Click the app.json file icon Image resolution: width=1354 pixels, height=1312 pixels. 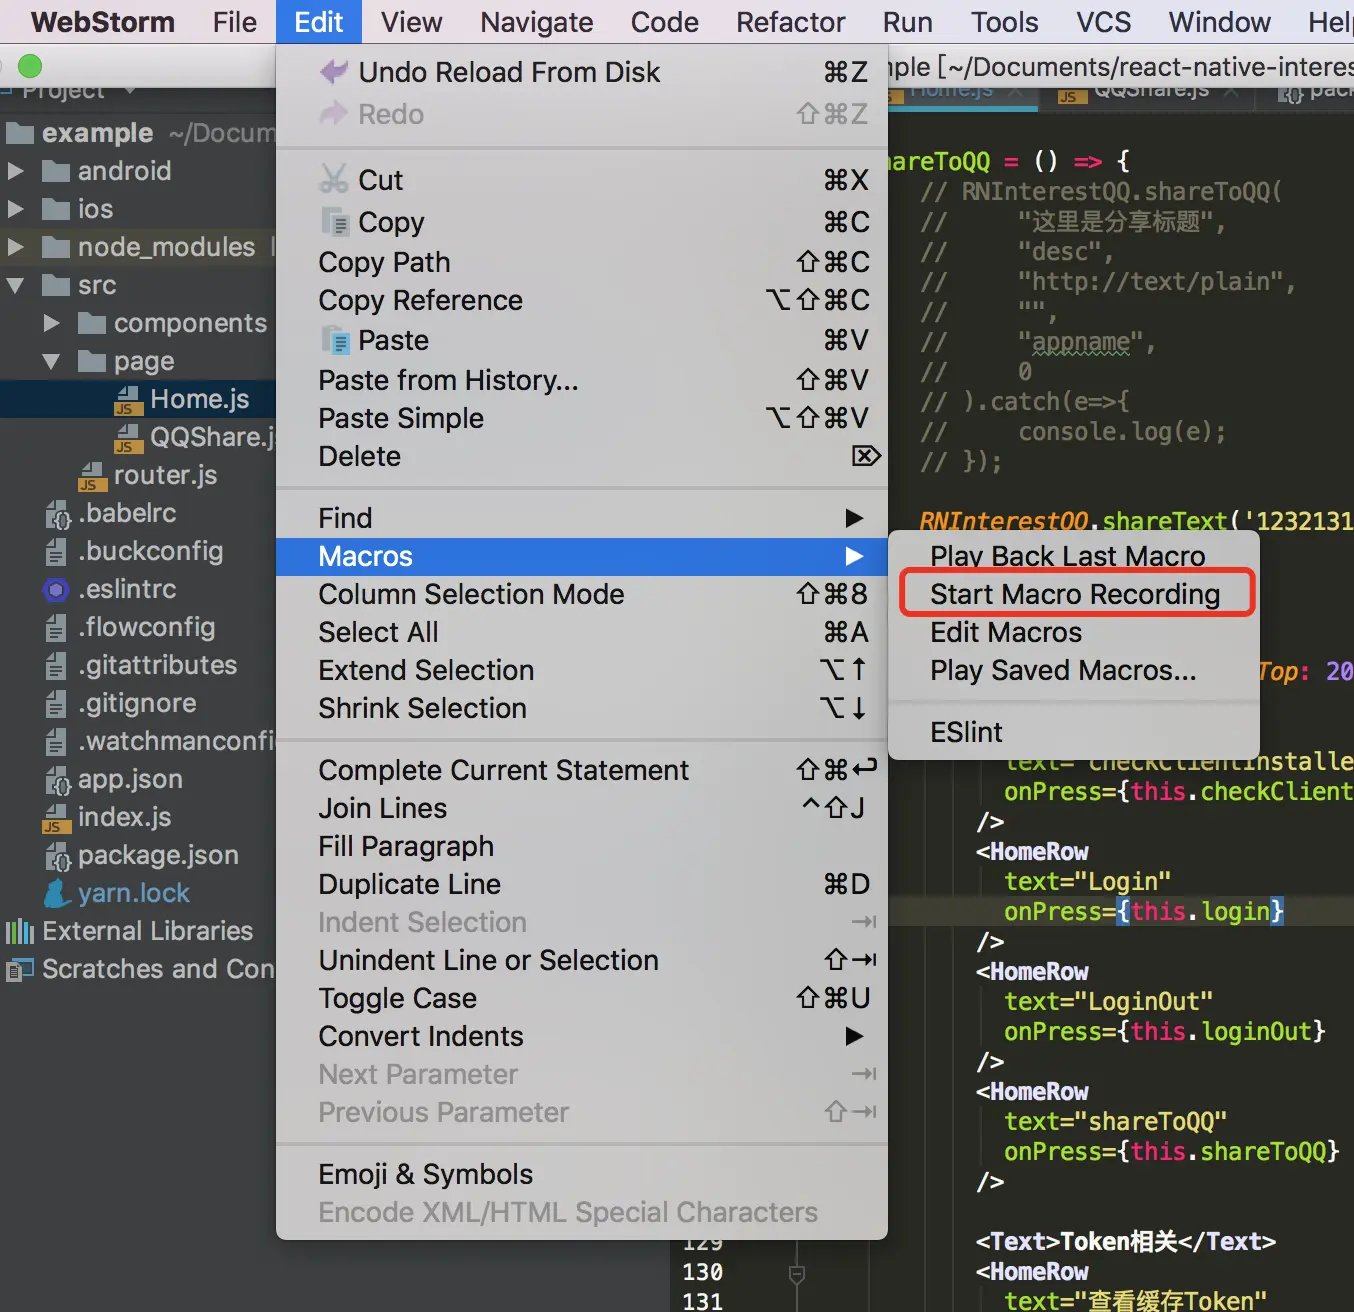[57, 780]
